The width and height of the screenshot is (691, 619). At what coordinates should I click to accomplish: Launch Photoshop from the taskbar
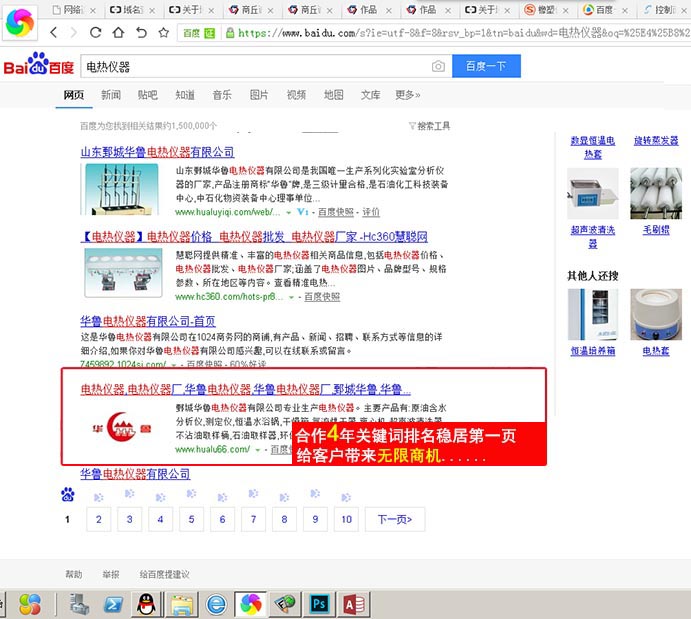(319, 604)
